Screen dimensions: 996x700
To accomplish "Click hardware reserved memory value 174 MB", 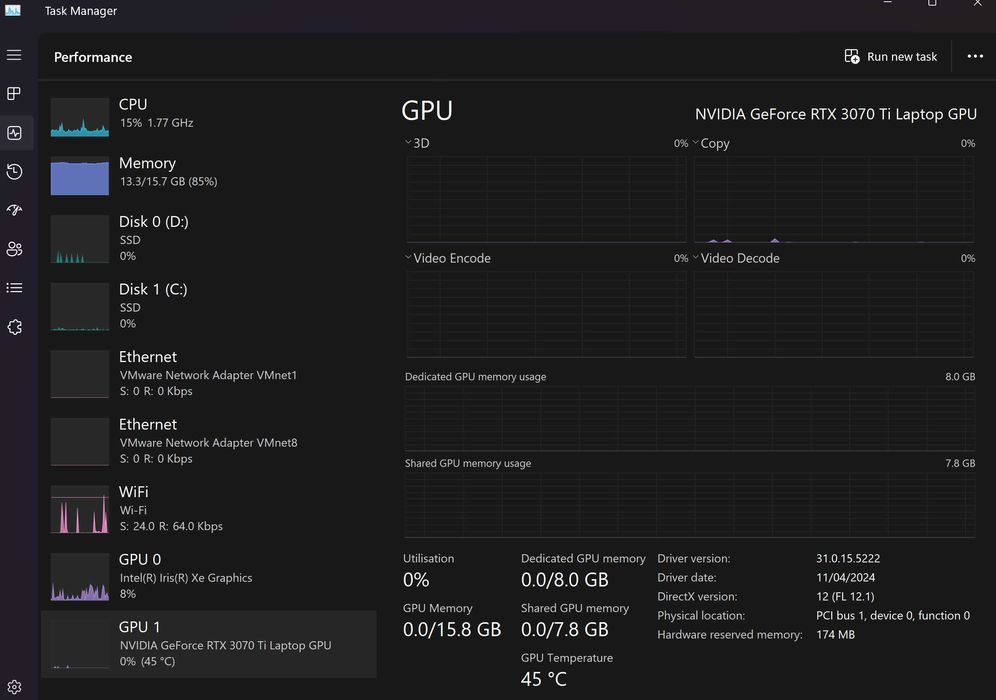I will click(x=835, y=635).
